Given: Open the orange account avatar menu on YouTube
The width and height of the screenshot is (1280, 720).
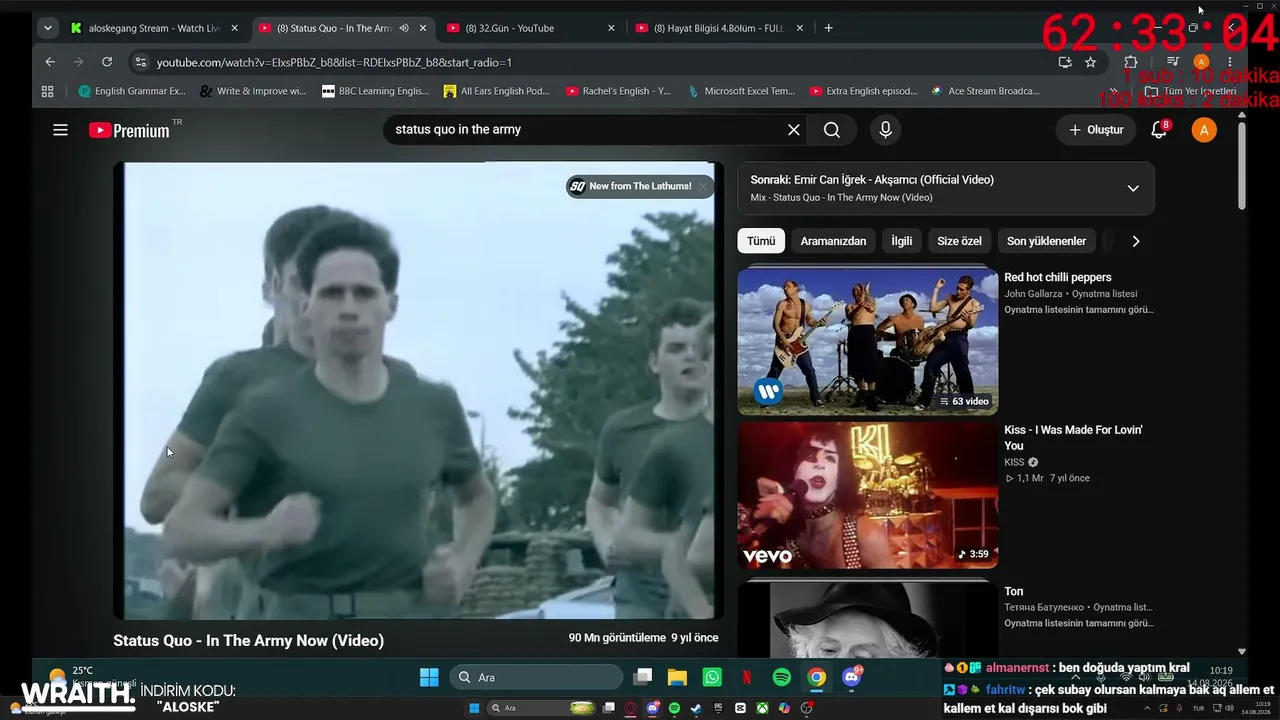Looking at the screenshot, I should tap(1204, 130).
